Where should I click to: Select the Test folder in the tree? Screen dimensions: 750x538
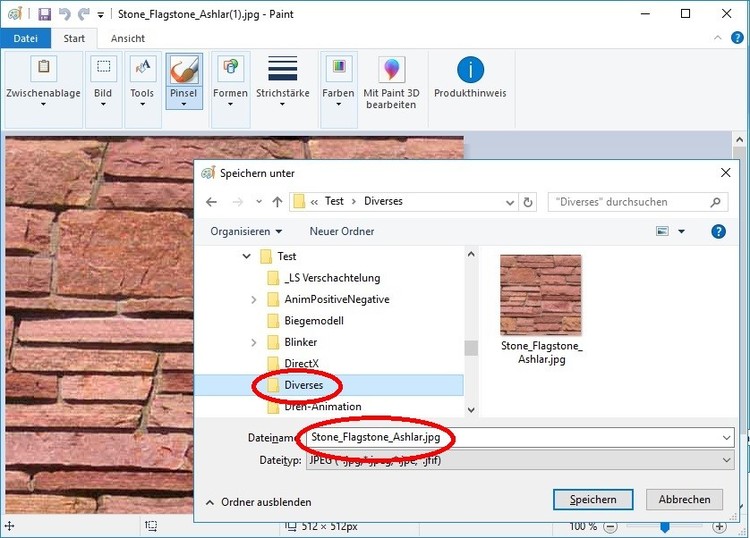pos(287,256)
